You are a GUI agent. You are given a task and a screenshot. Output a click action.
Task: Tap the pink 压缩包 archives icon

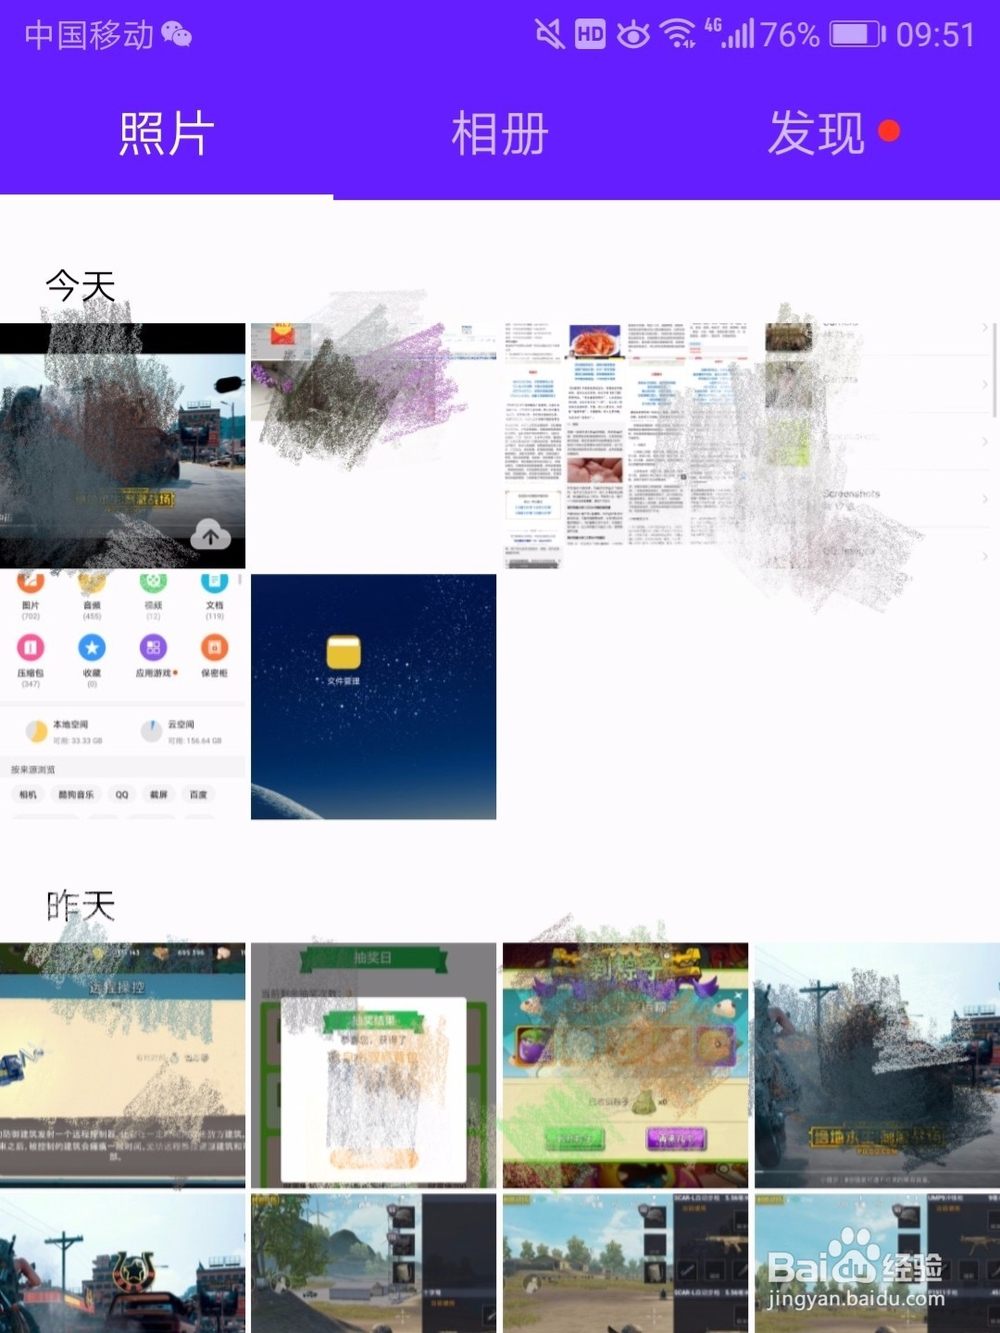pyautogui.click(x=30, y=648)
